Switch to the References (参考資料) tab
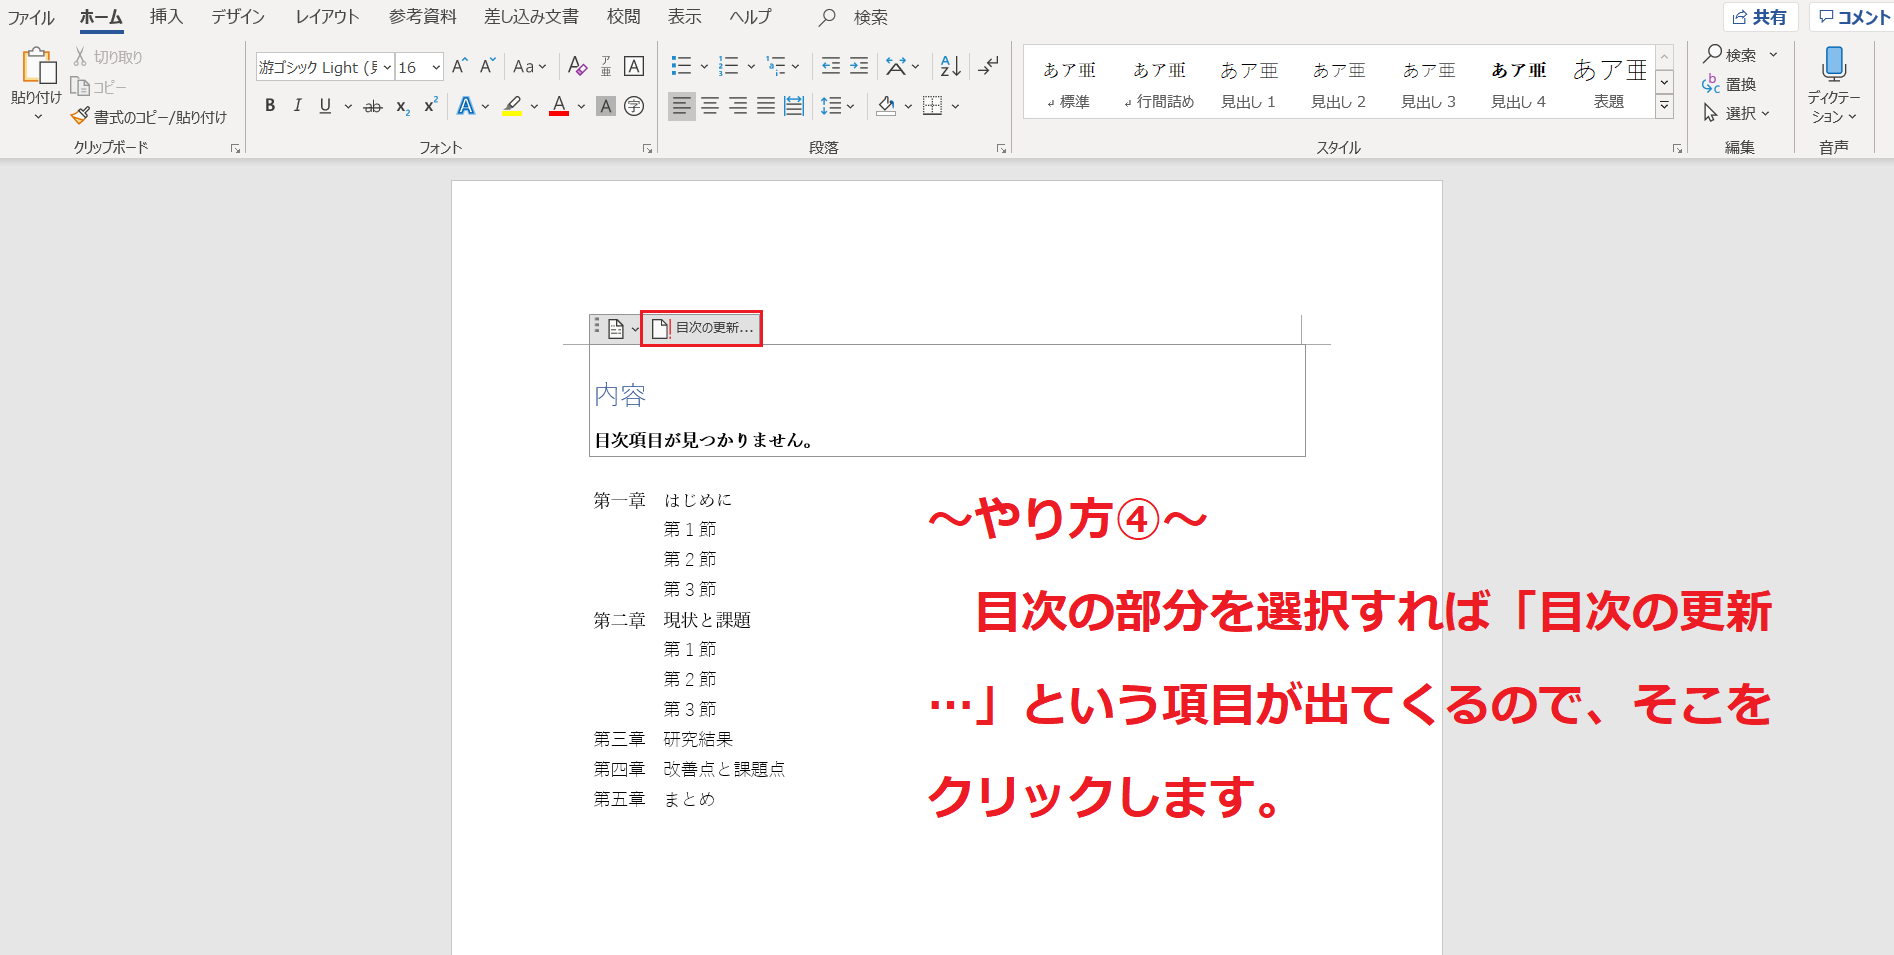The height and width of the screenshot is (955, 1894). [x=423, y=17]
